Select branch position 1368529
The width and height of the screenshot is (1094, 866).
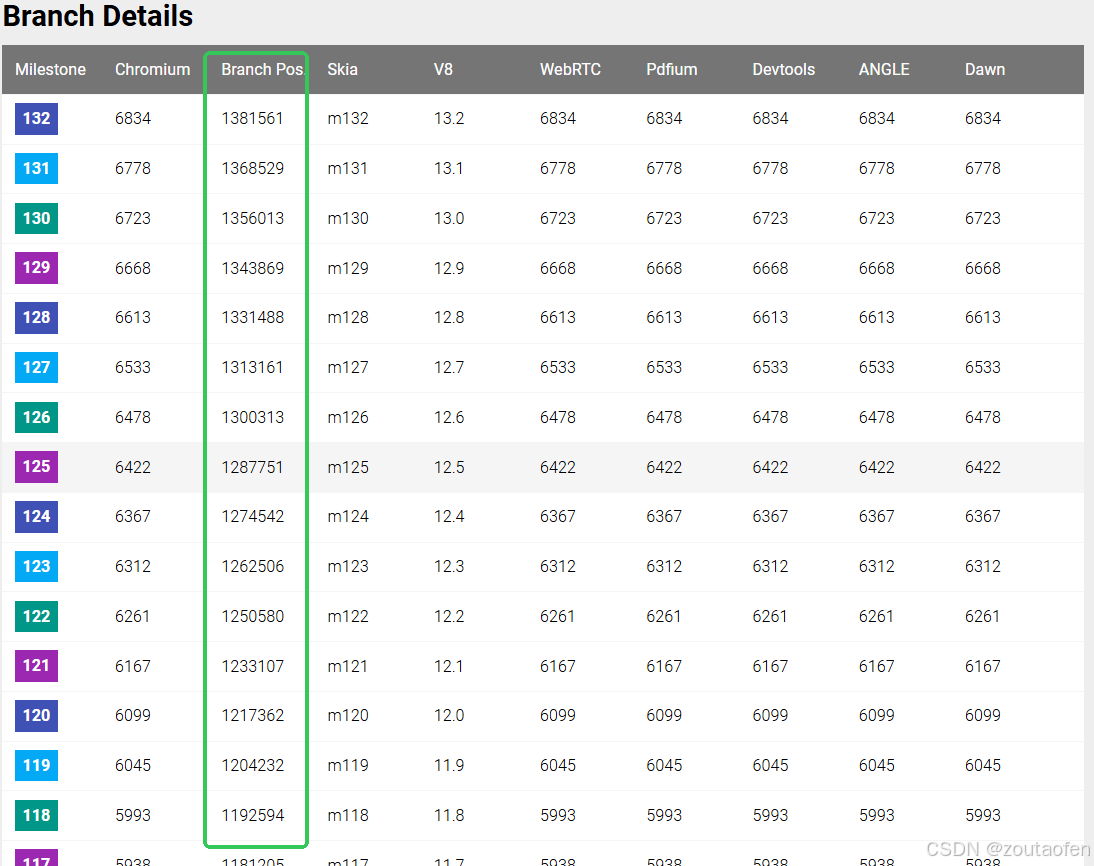[x=252, y=168]
